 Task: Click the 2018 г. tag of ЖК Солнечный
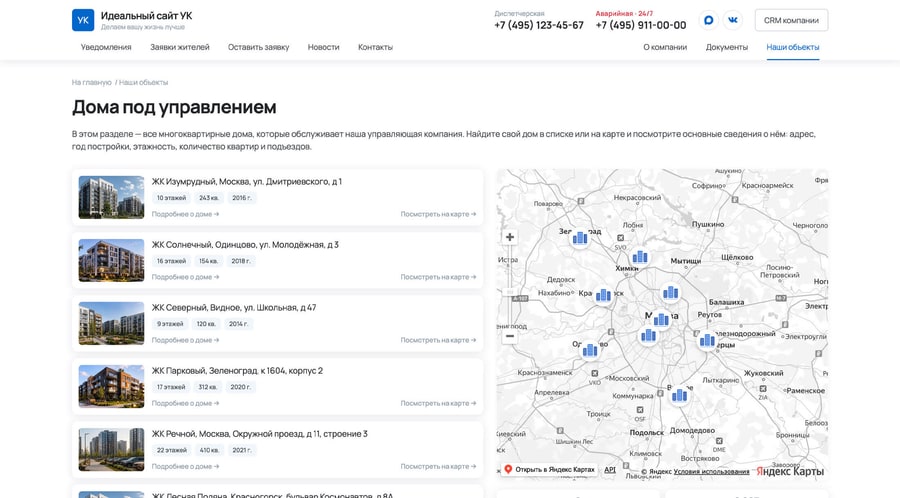pyautogui.click(x=241, y=261)
